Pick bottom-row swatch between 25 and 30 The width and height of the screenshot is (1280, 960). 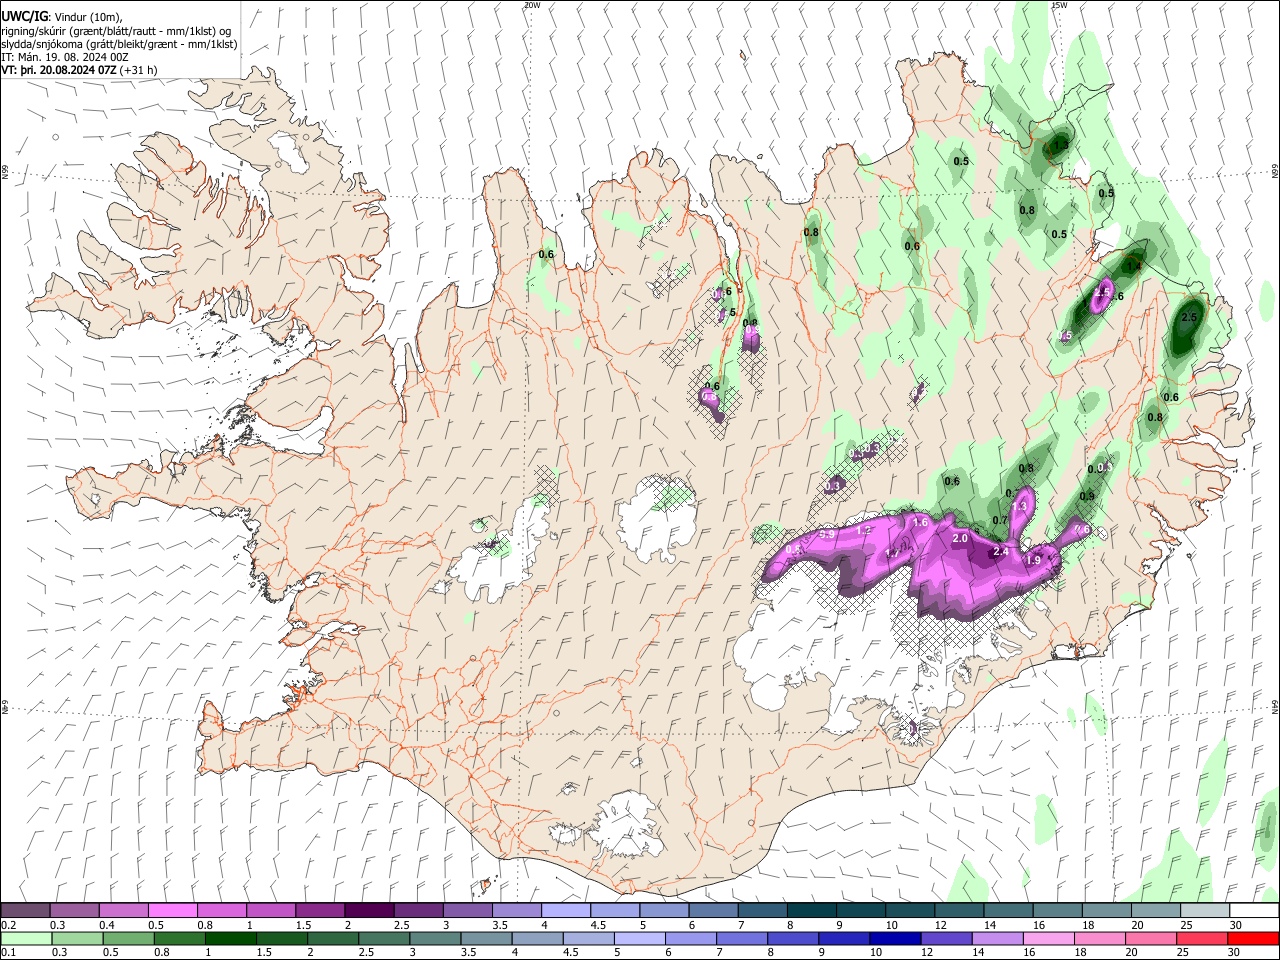tap(1201, 938)
